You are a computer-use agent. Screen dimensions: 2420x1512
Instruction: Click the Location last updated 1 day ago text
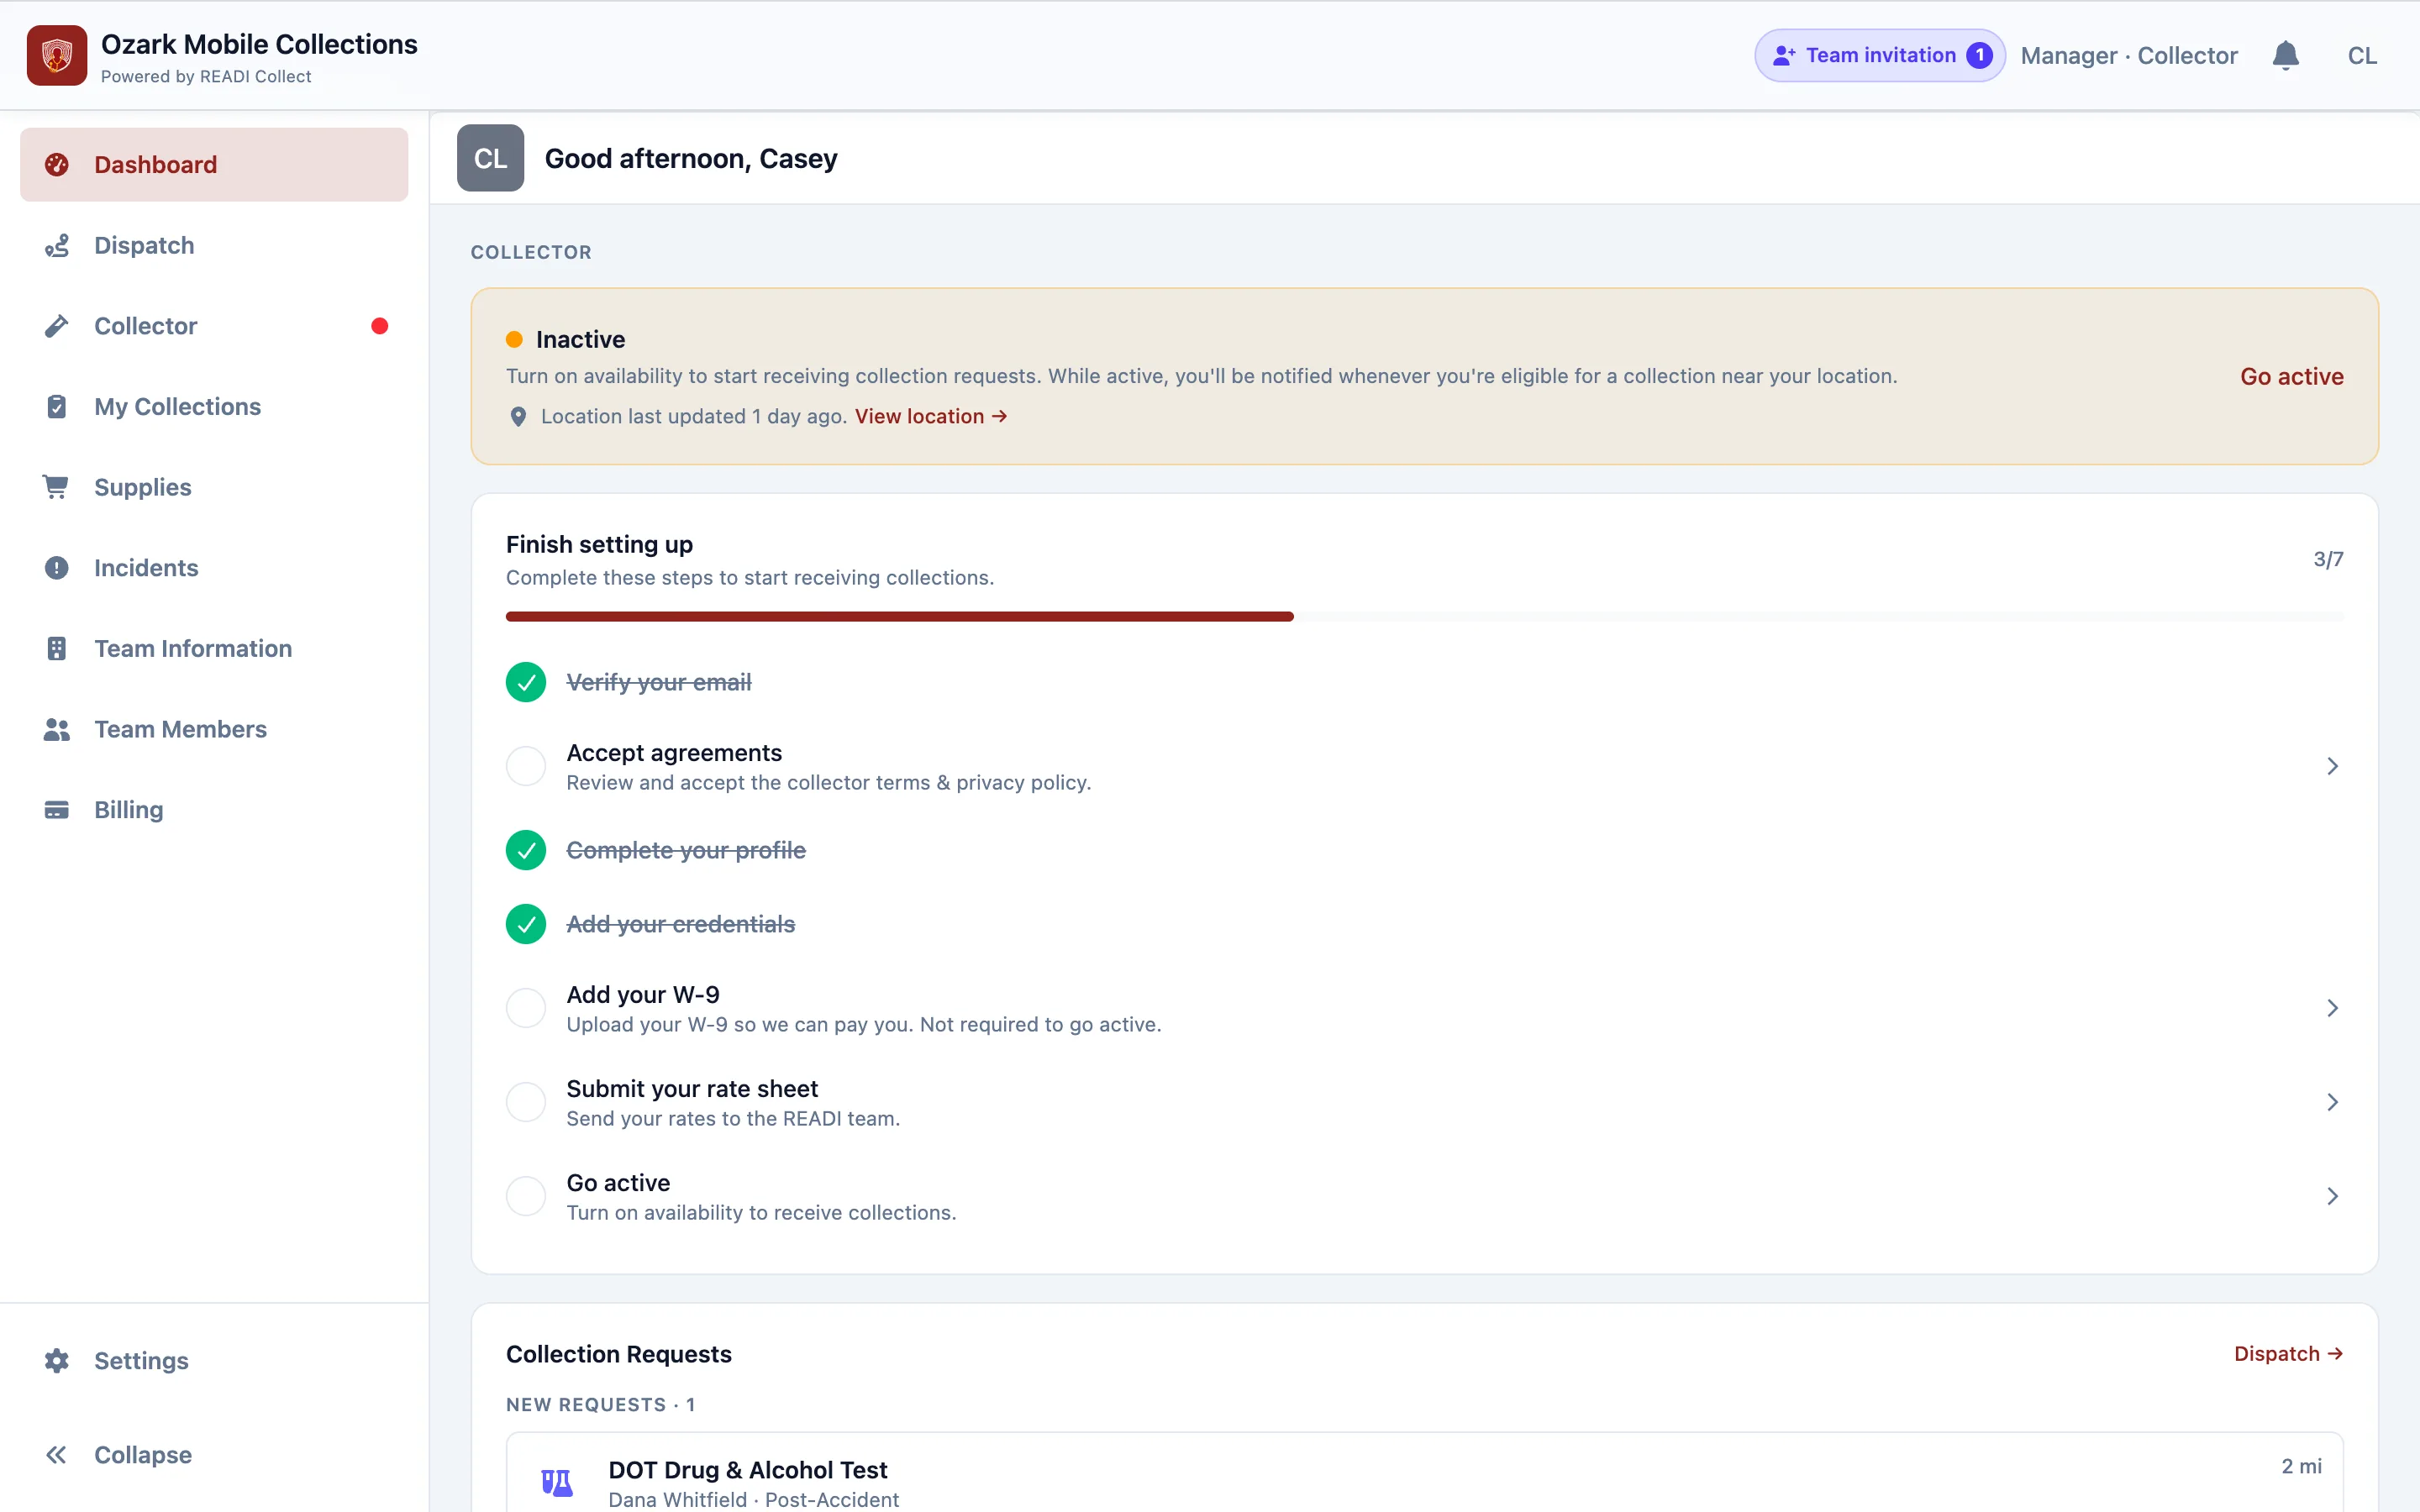(694, 416)
